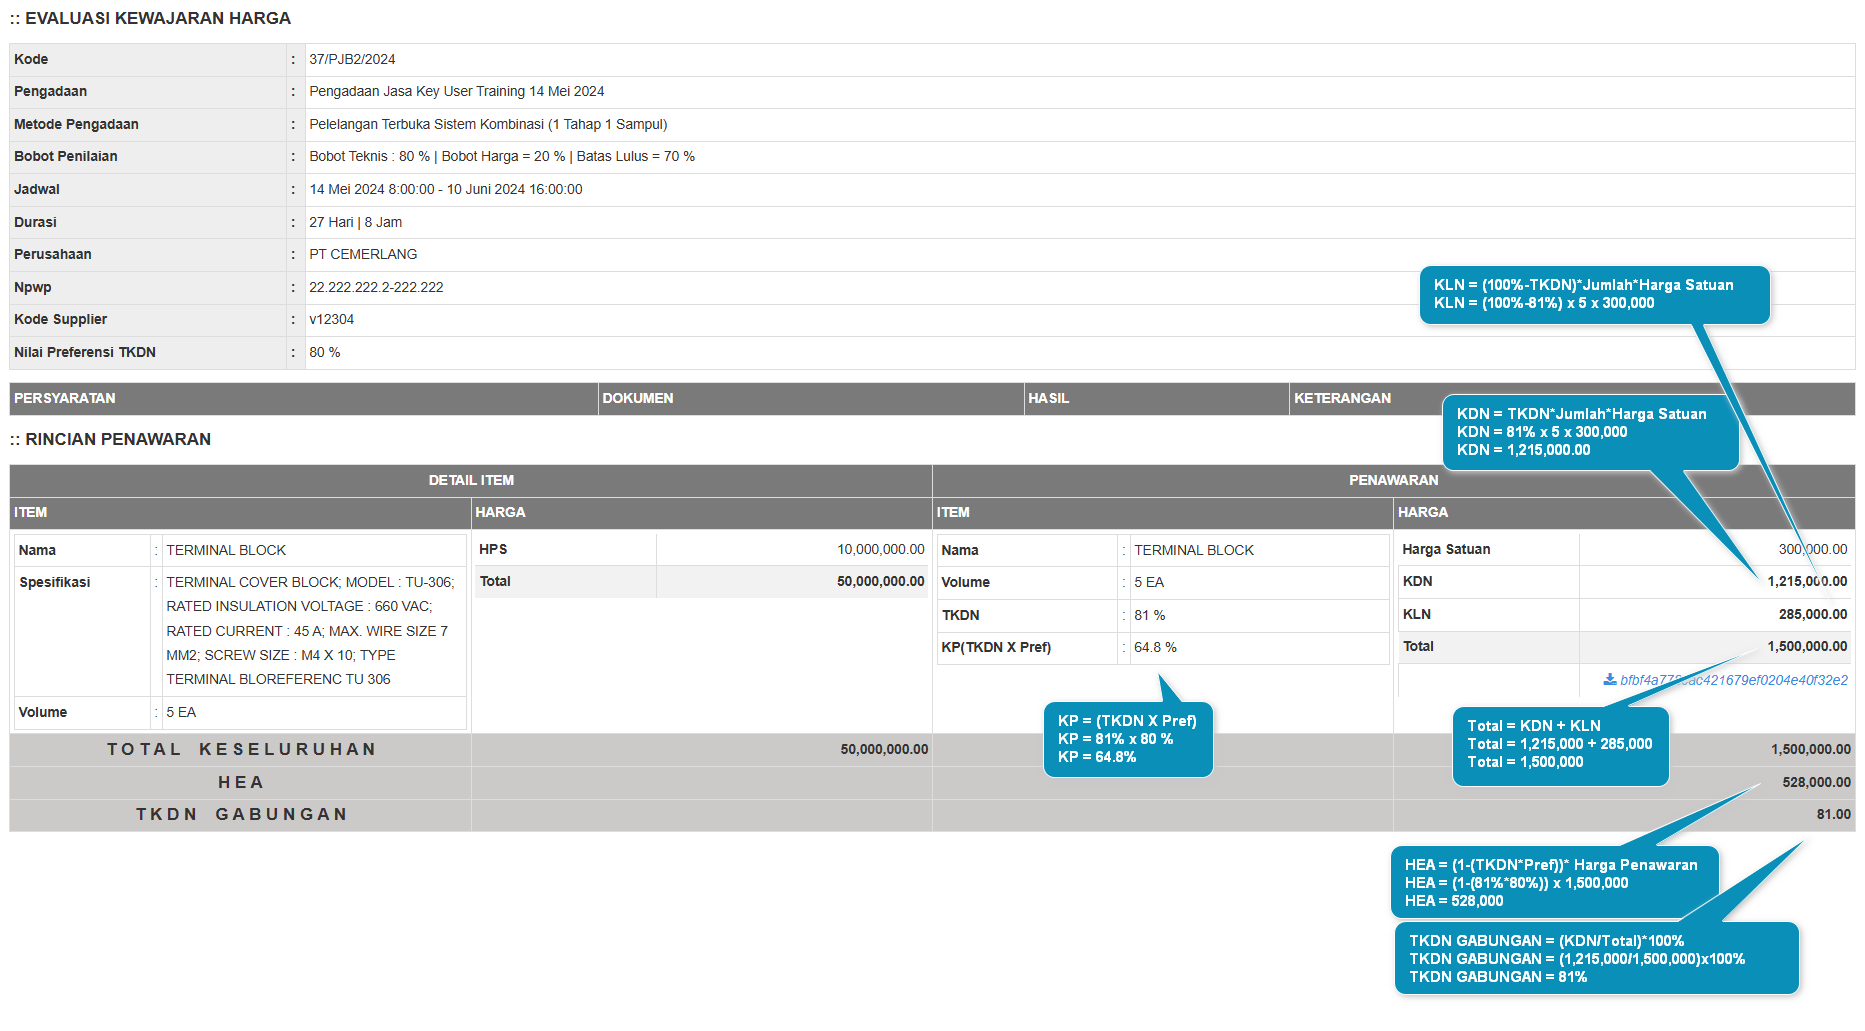Click the KLN formula callout bubble
Viewport: 1865px width, 1031px height.
pos(1593,294)
